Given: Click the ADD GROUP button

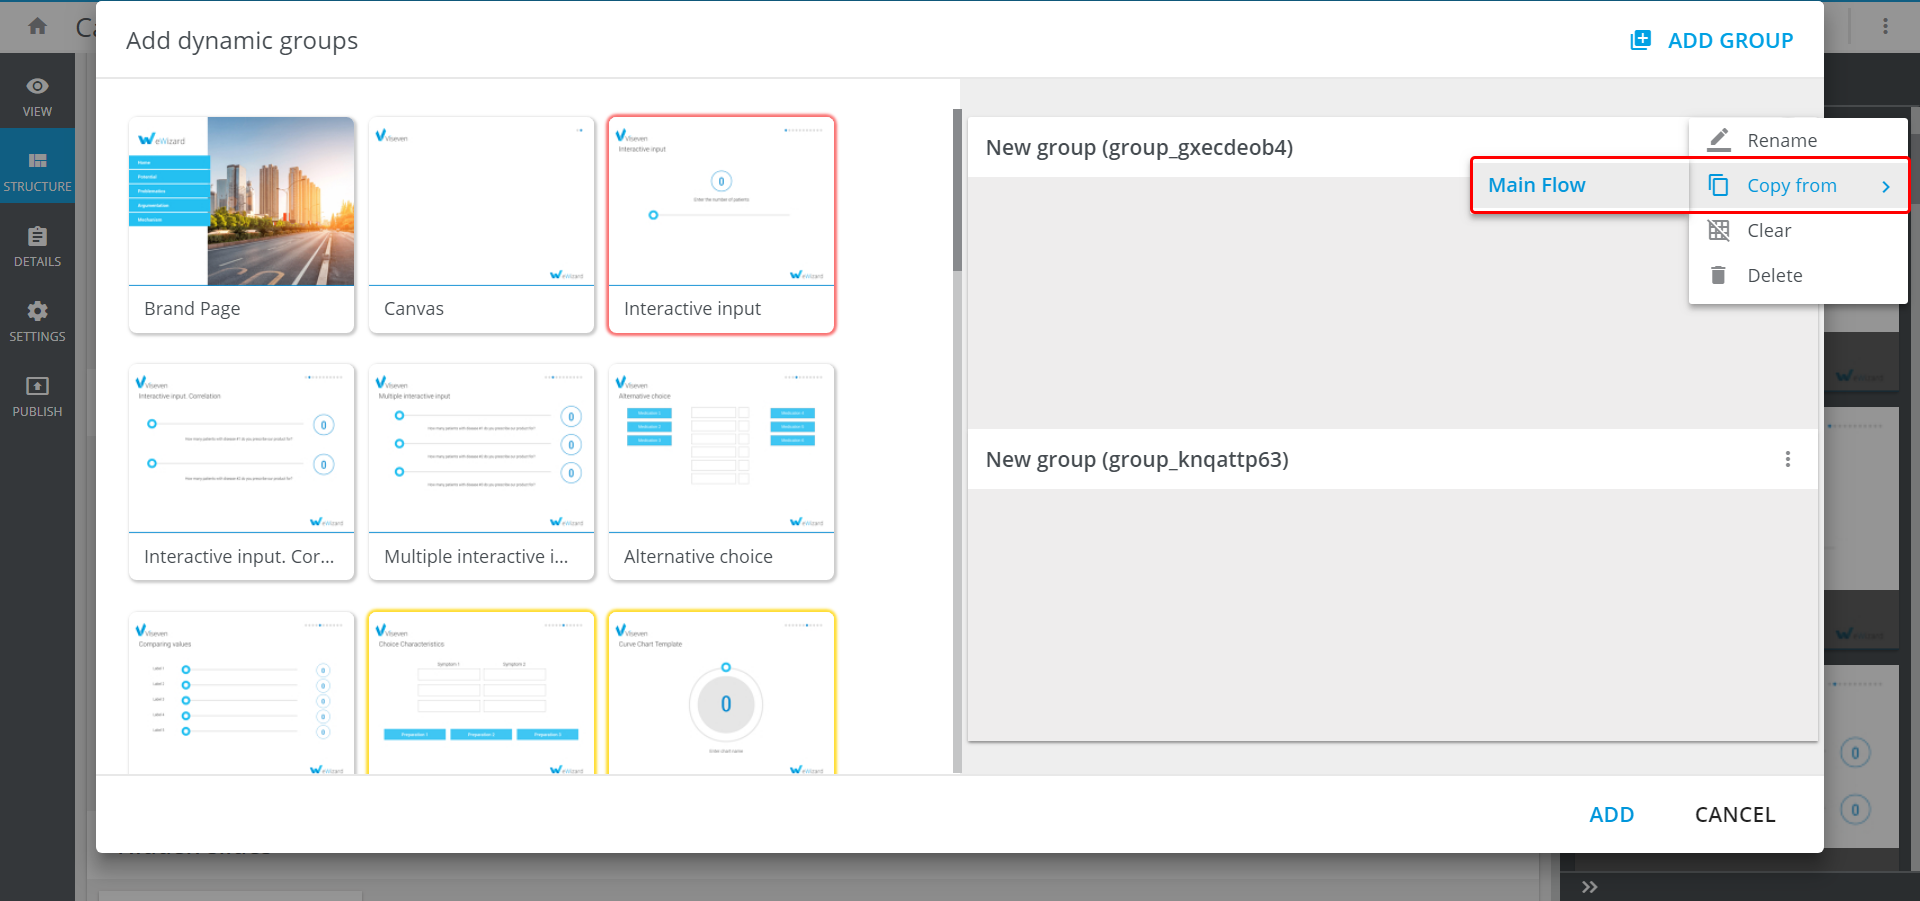Looking at the screenshot, I should 1712,41.
